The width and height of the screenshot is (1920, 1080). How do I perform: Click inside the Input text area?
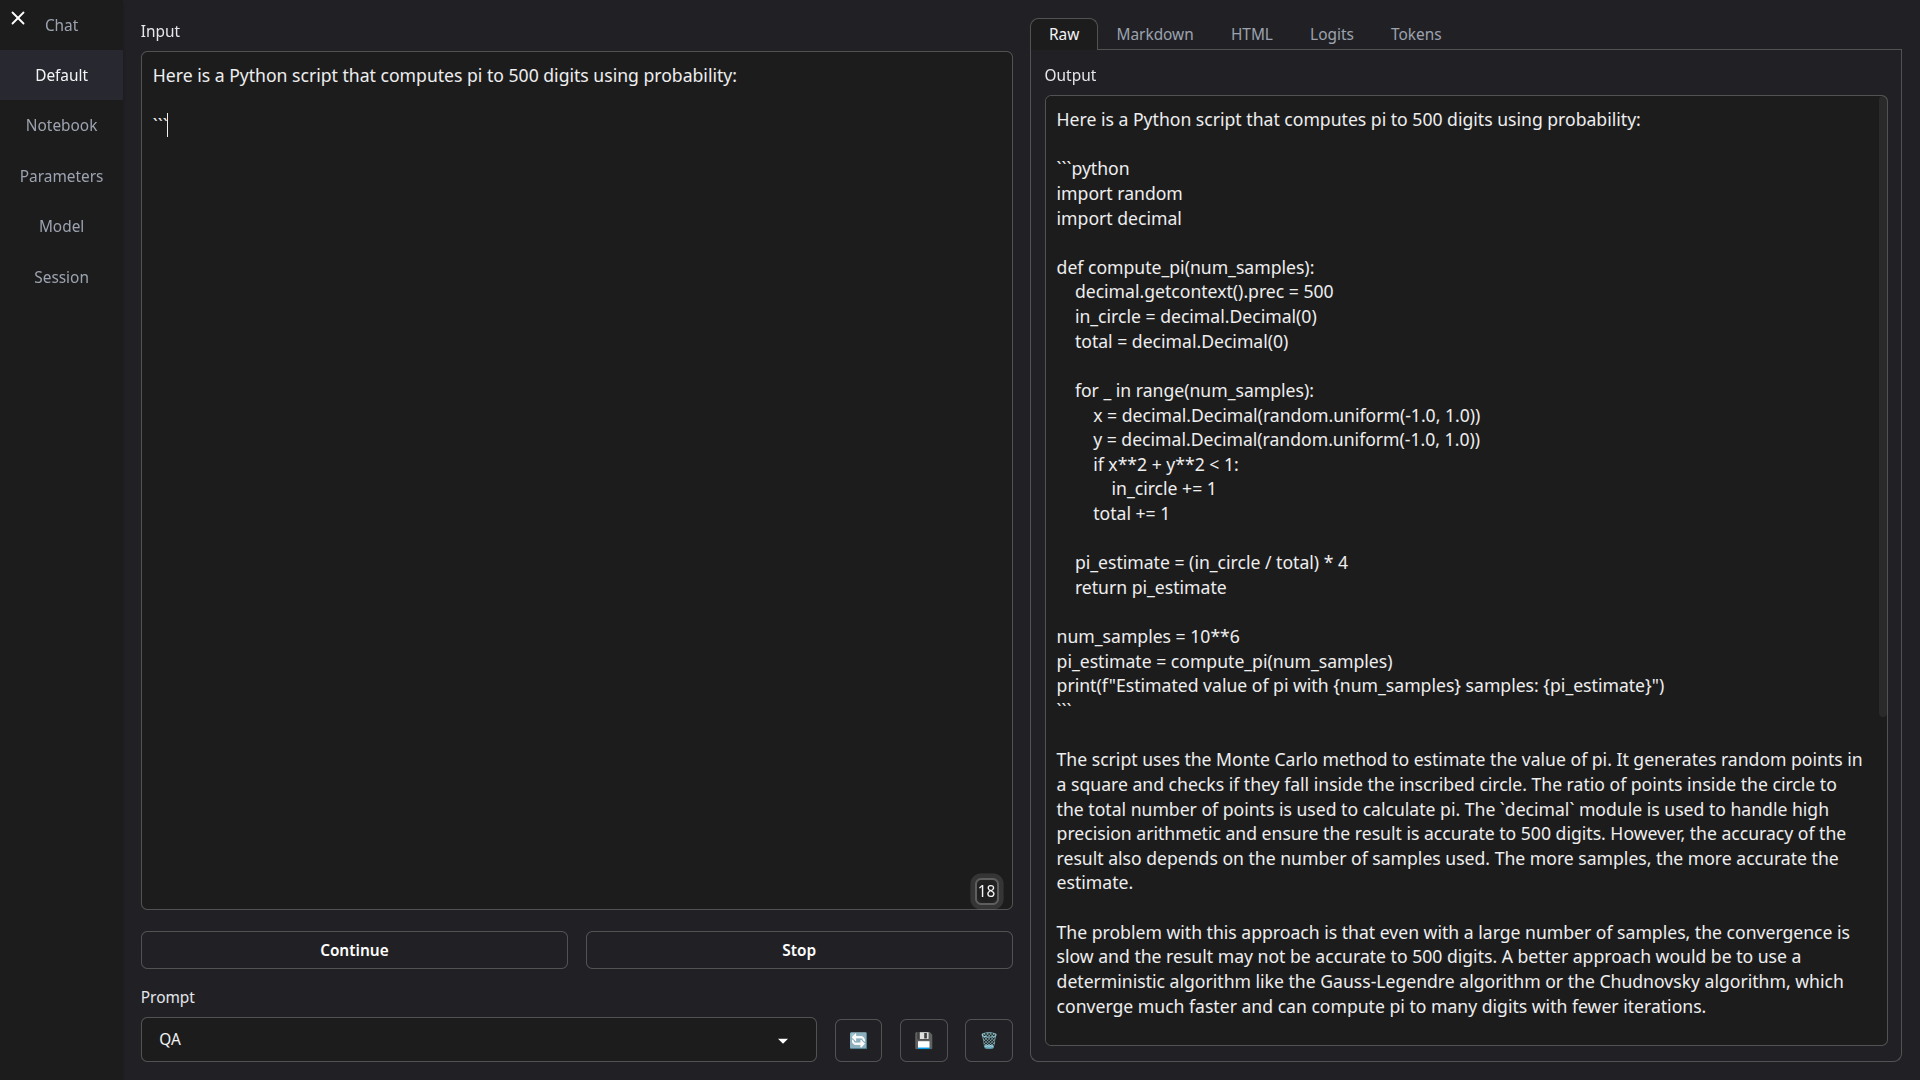[576, 480]
